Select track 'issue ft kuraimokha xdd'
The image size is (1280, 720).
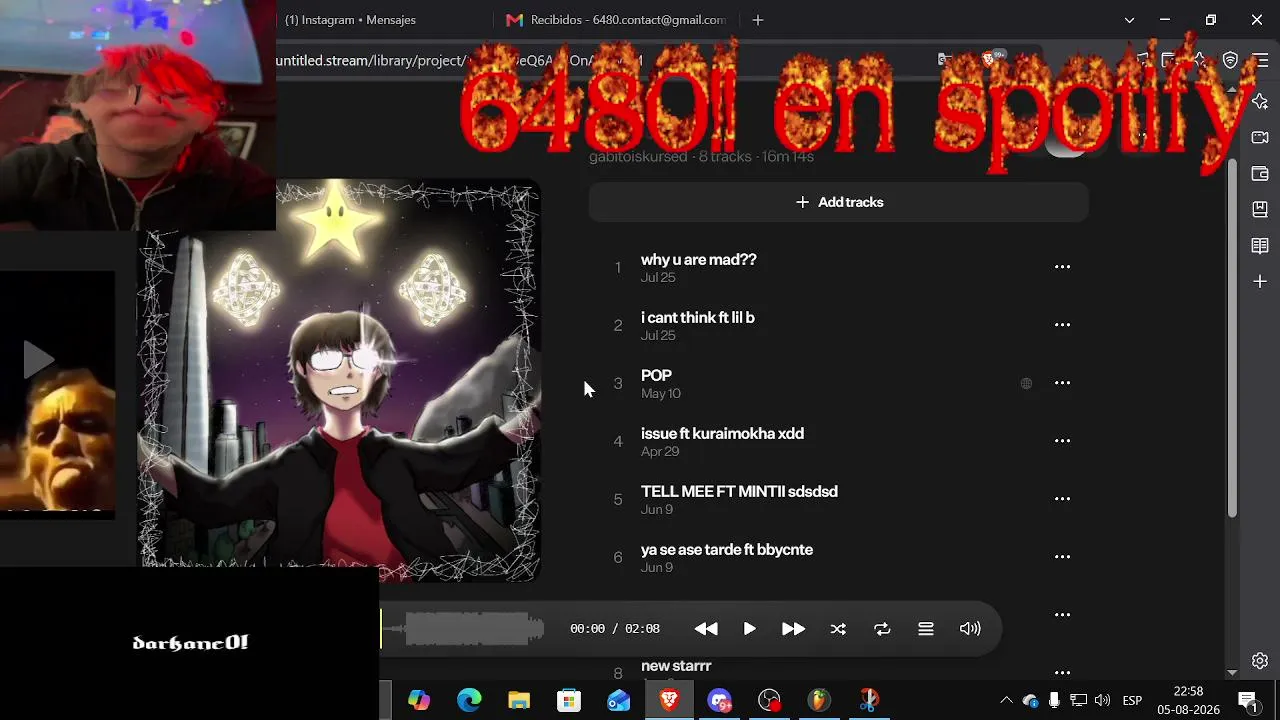722,434
